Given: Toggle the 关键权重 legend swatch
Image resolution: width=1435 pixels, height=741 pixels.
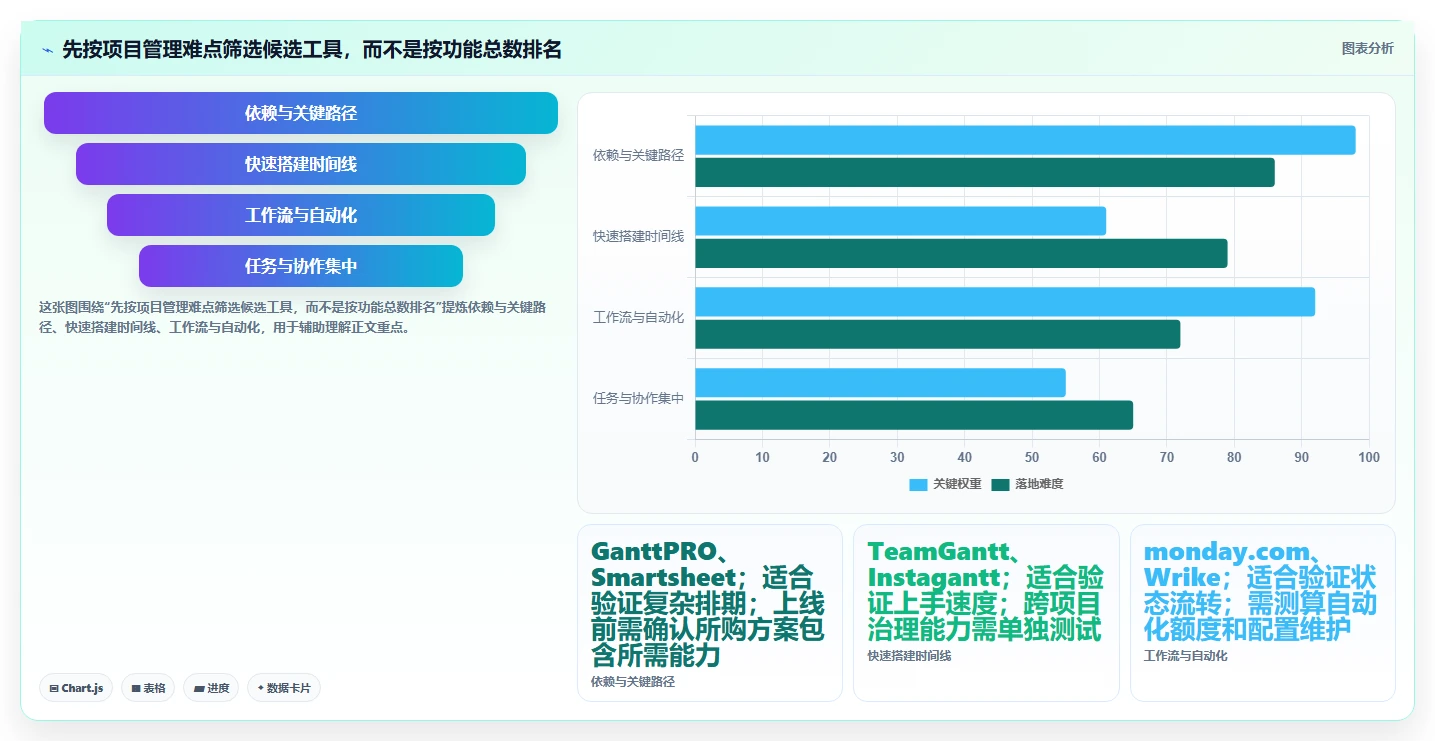Looking at the screenshot, I should pos(918,484).
